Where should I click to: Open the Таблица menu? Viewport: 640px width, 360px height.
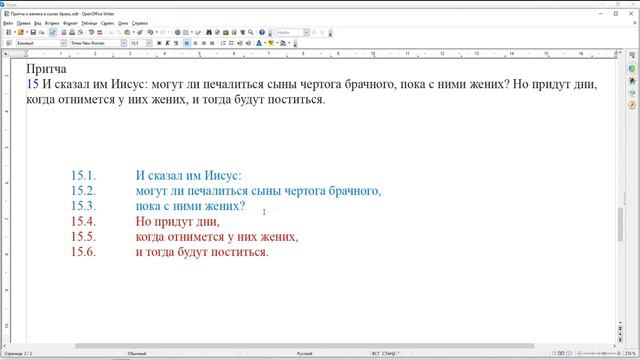(89, 23)
